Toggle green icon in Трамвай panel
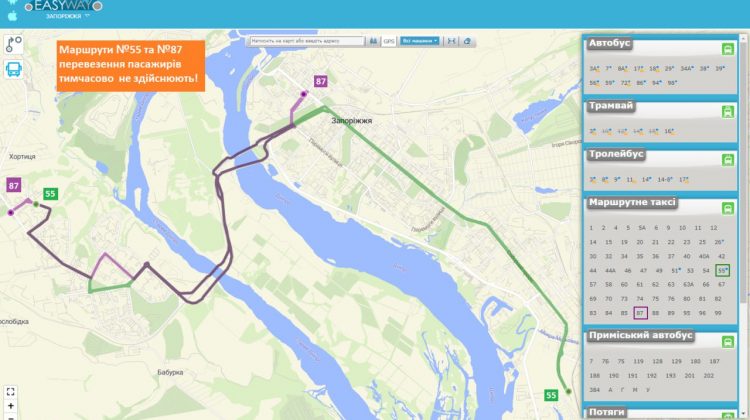This screenshot has width=750, height=420. (x=728, y=111)
